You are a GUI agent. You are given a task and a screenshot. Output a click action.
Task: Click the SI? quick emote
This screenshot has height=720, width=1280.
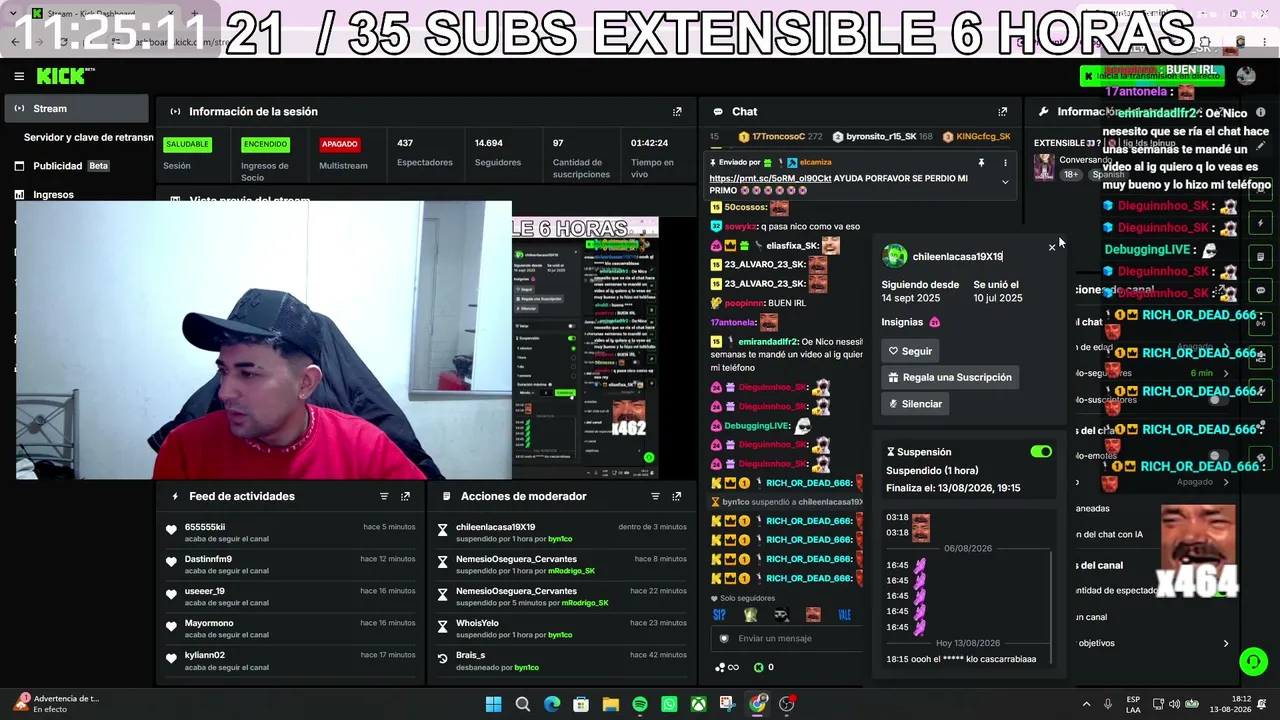(719, 615)
